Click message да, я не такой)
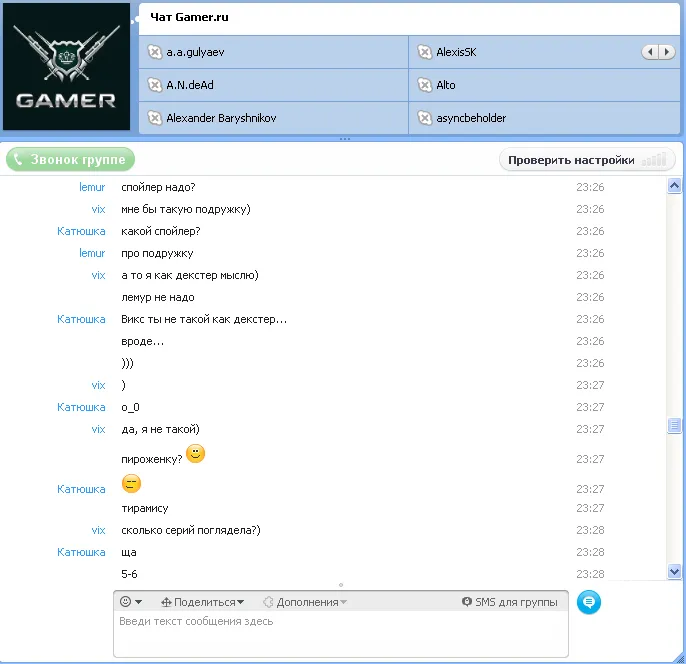686x664 pixels. (x=160, y=429)
